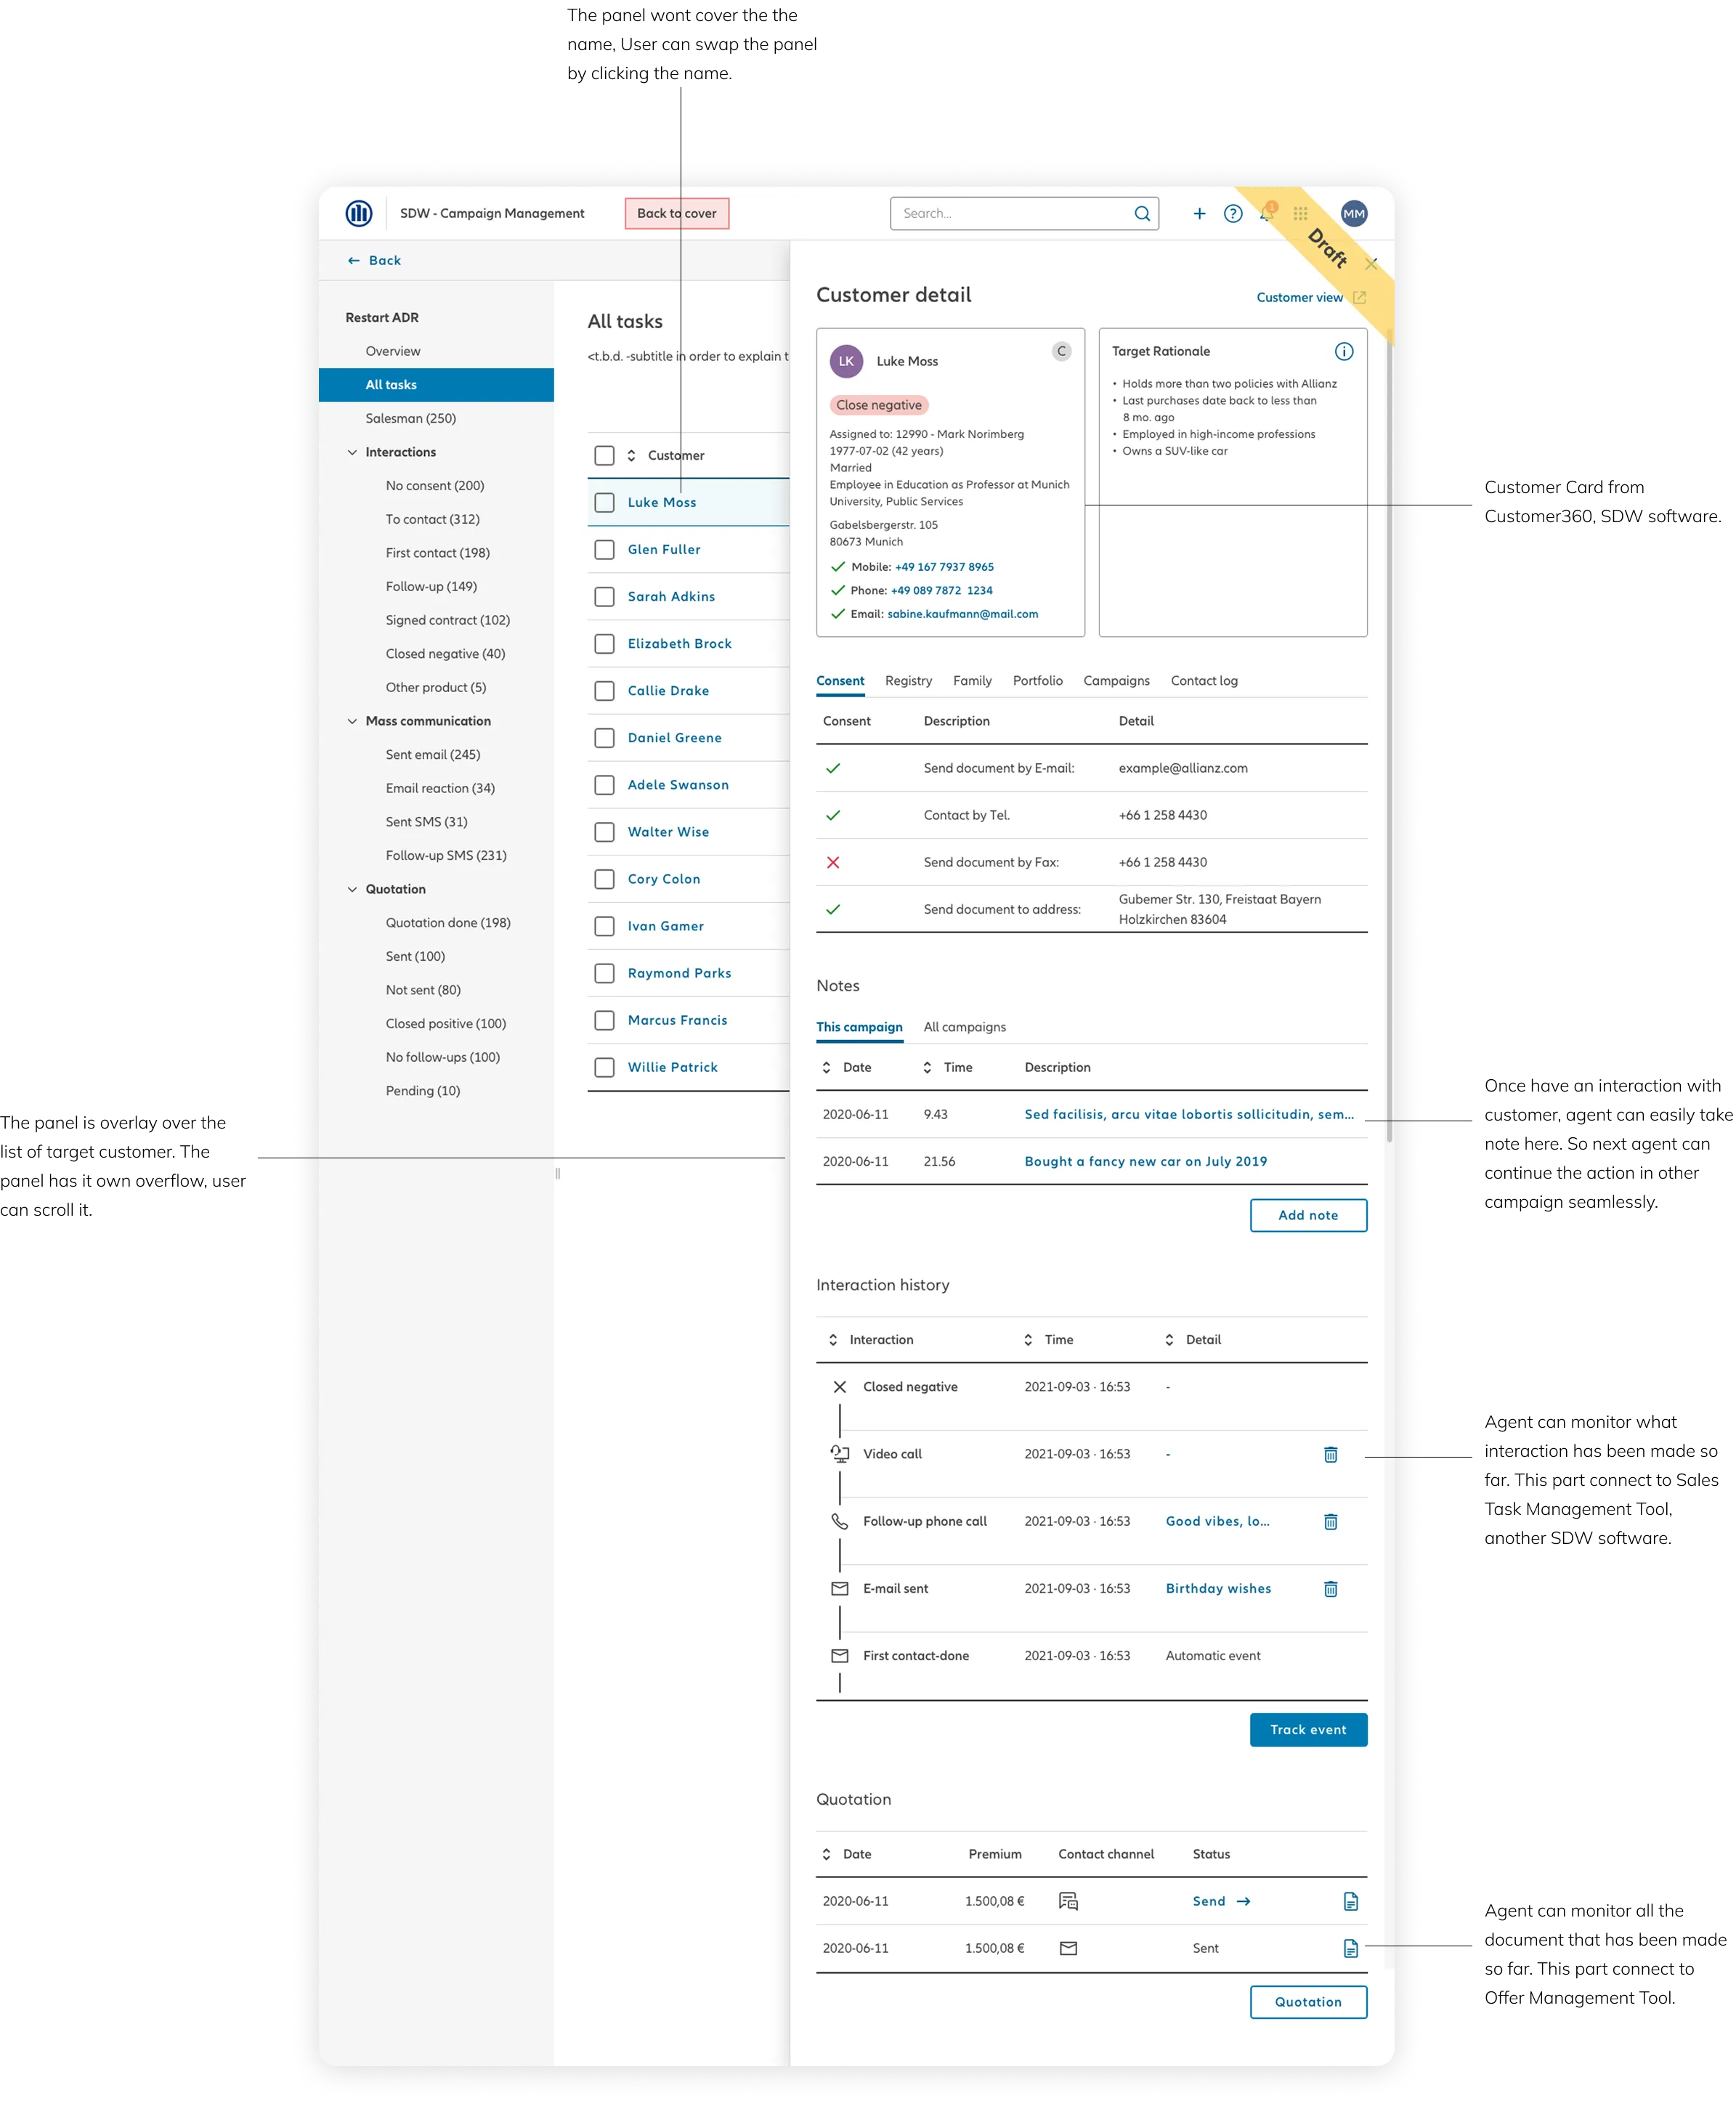Check the Luke Moss row checkbox
1736x2101 pixels.
(604, 502)
